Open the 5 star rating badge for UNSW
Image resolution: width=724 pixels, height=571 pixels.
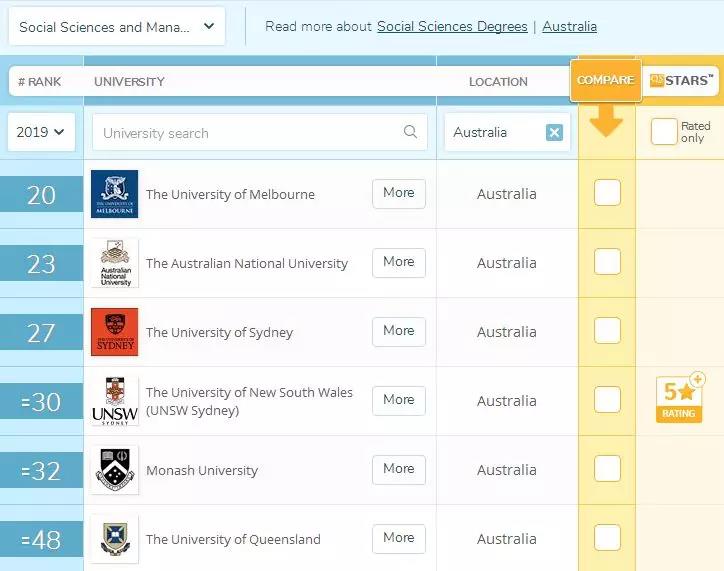679,398
